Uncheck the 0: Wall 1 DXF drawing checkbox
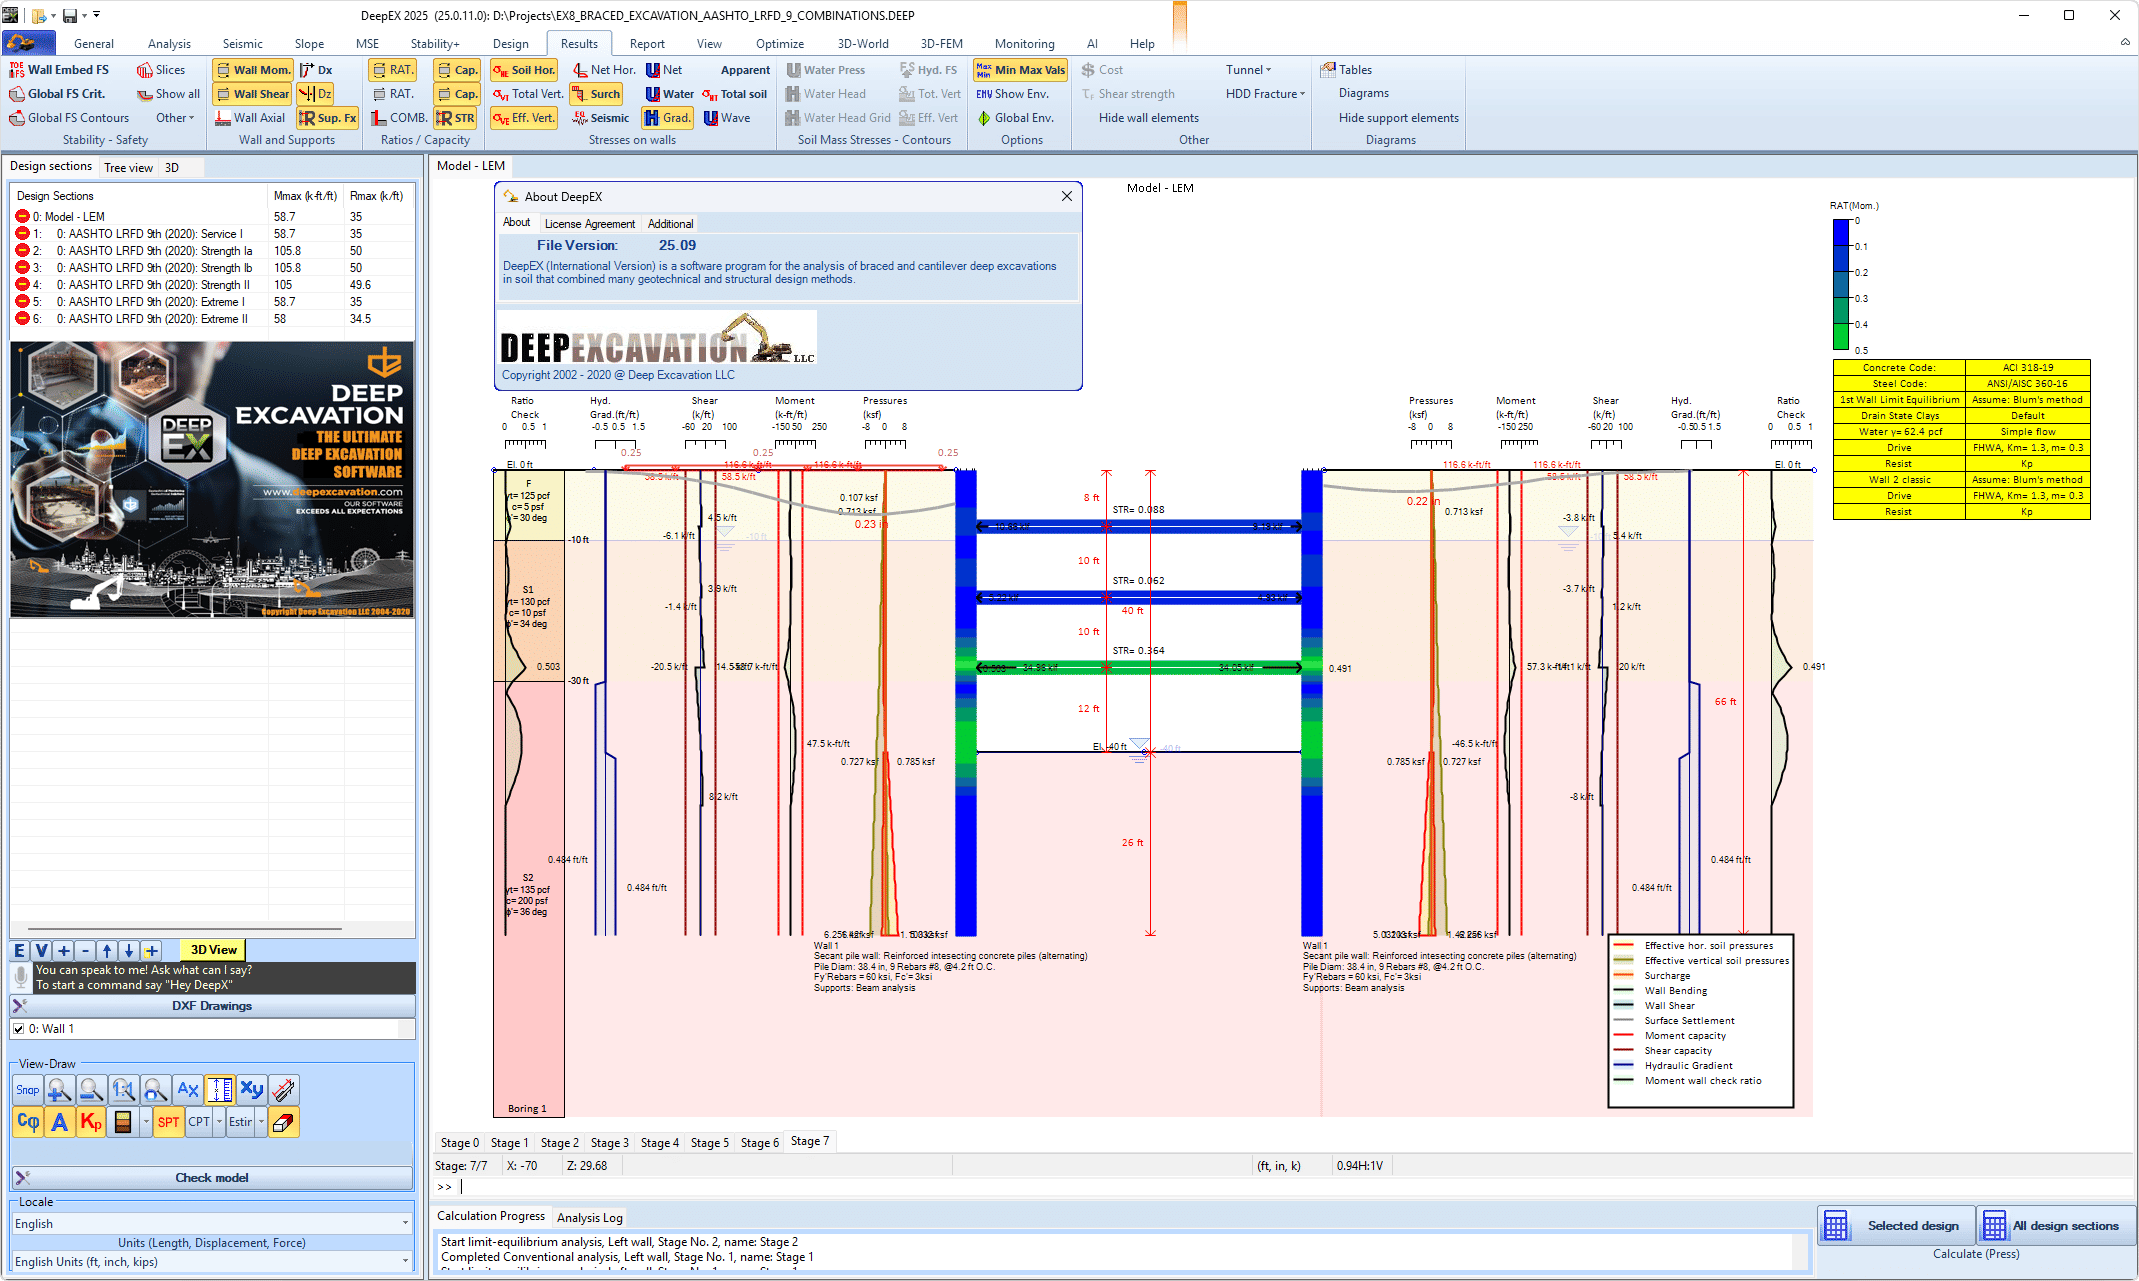The image size is (2139, 1281). click(17, 1028)
